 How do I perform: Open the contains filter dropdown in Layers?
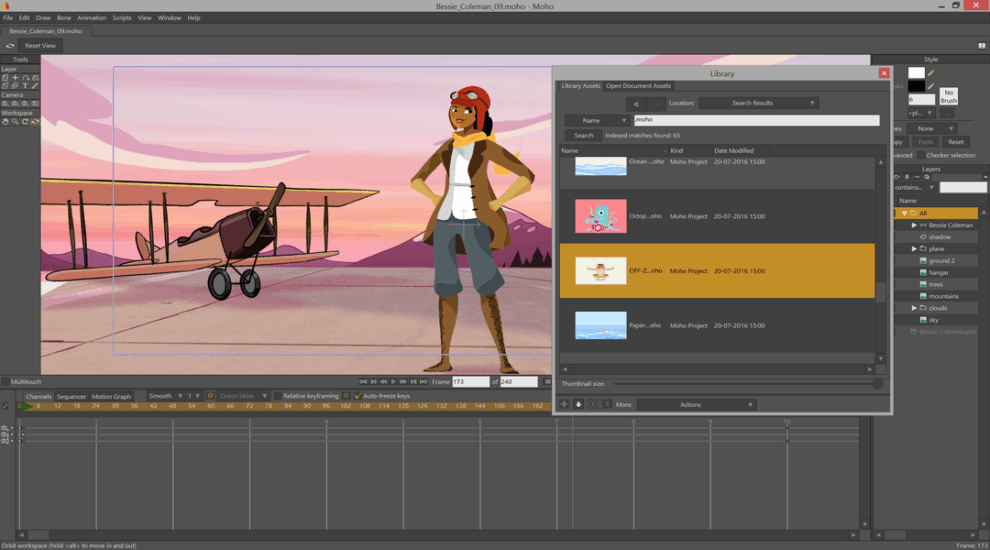pyautogui.click(x=914, y=188)
